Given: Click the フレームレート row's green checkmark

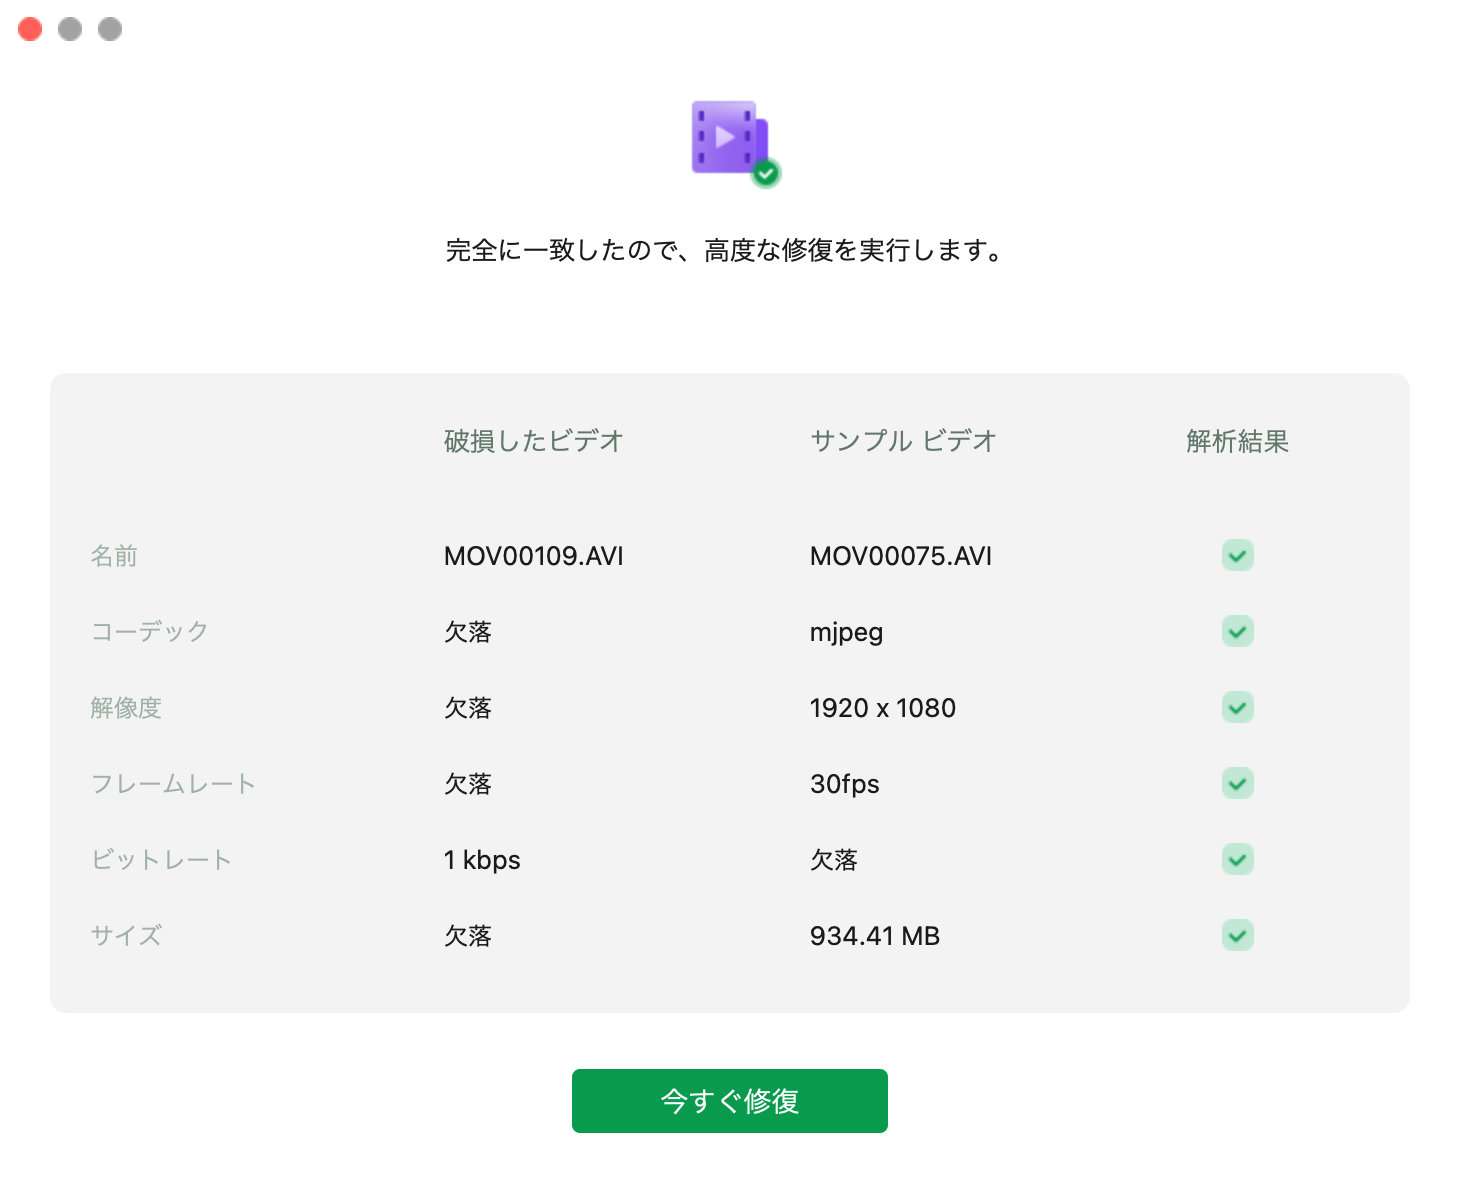Looking at the screenshot, I should [1237, 783].
